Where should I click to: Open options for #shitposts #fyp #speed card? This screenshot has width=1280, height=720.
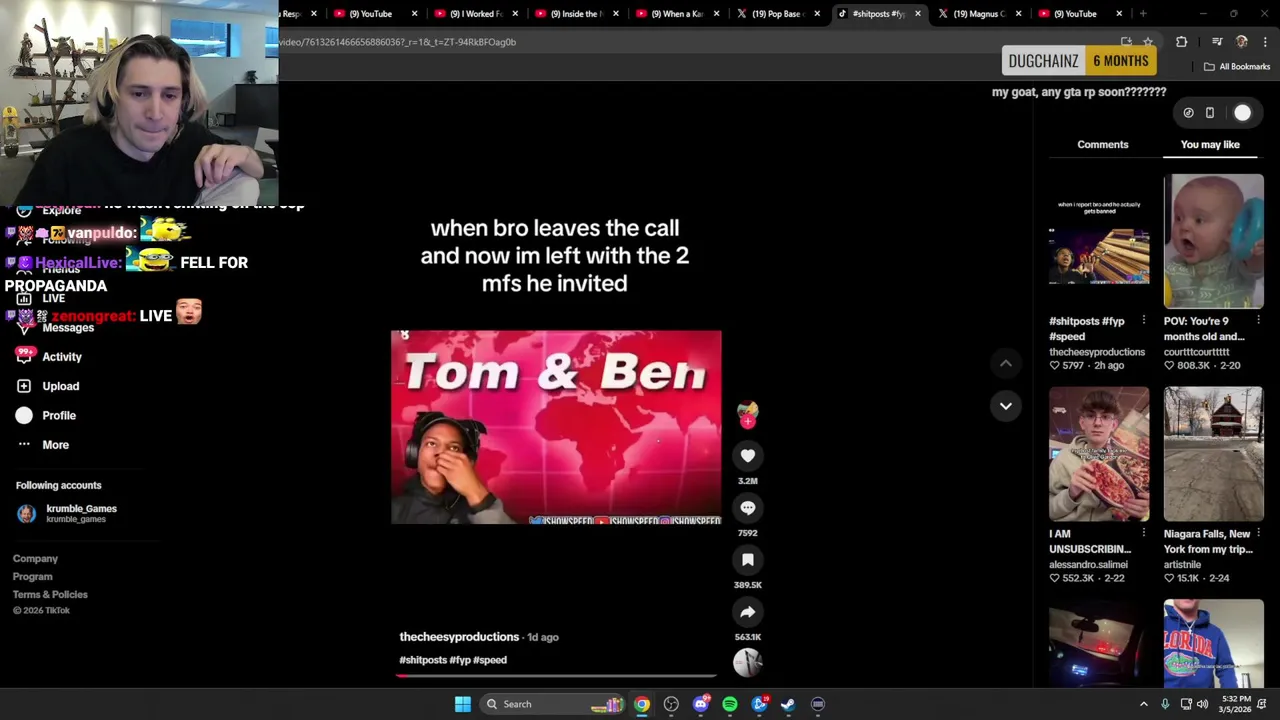coord(1143,321)
